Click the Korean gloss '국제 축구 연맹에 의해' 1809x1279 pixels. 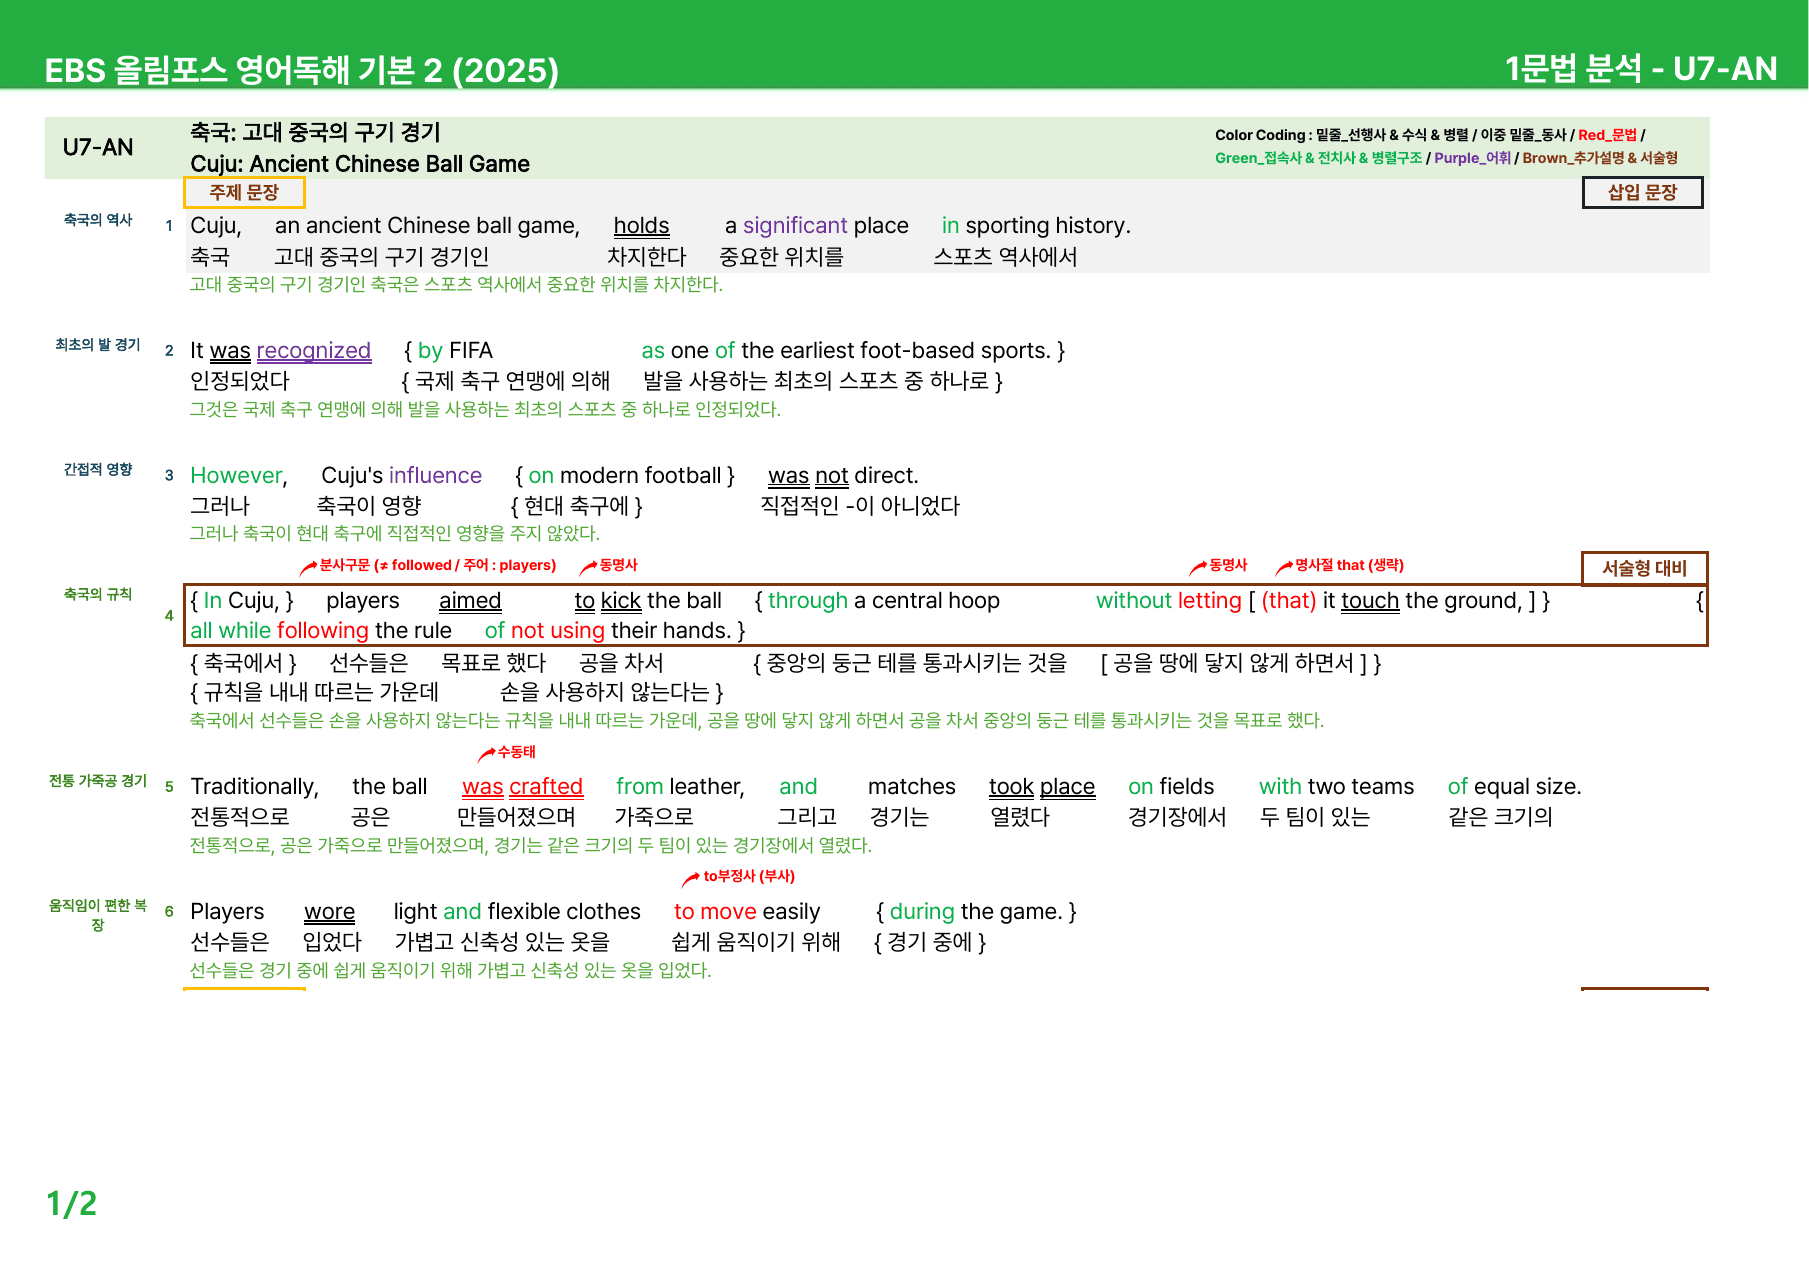click(512, 381)
